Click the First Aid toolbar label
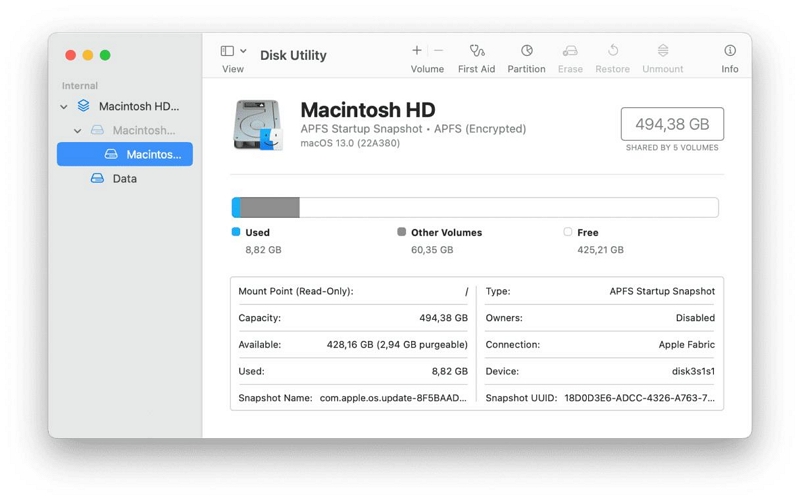Screen dimensions: 800x502 click(x=477, y=69)
